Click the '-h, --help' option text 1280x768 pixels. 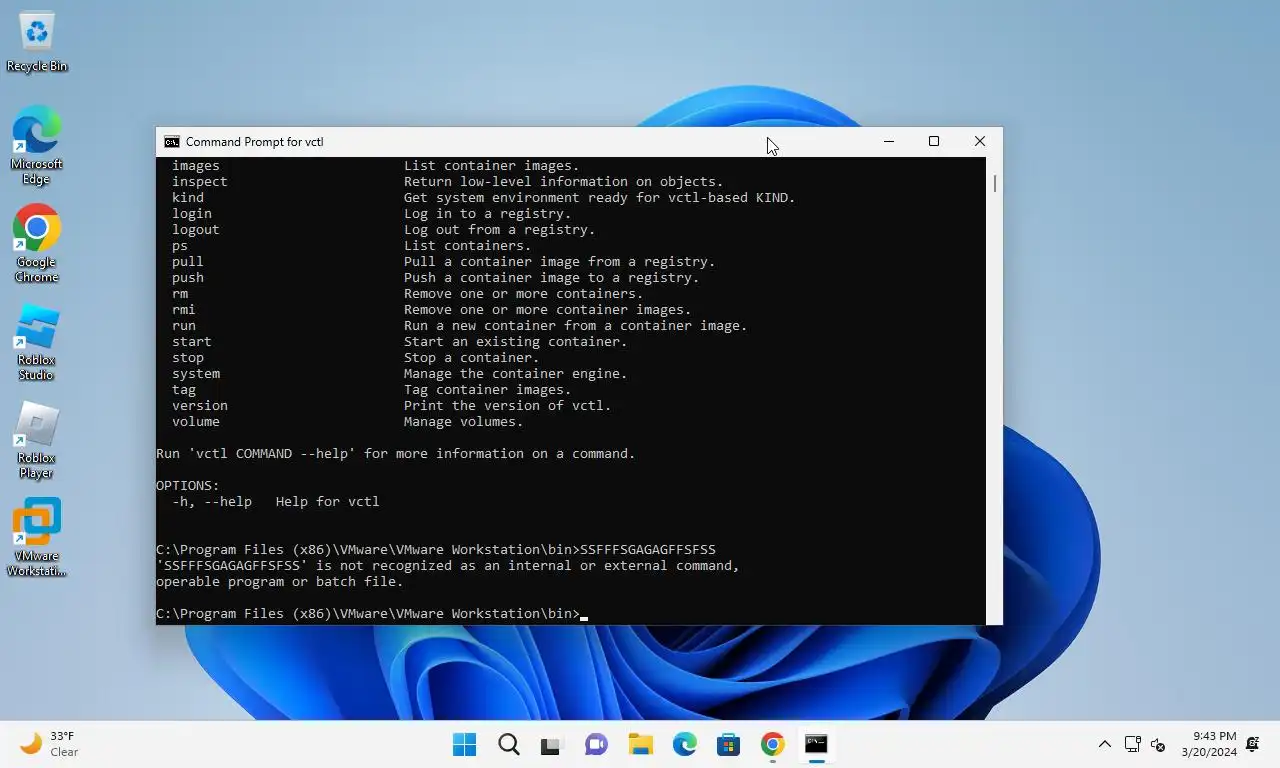[212, 502]
